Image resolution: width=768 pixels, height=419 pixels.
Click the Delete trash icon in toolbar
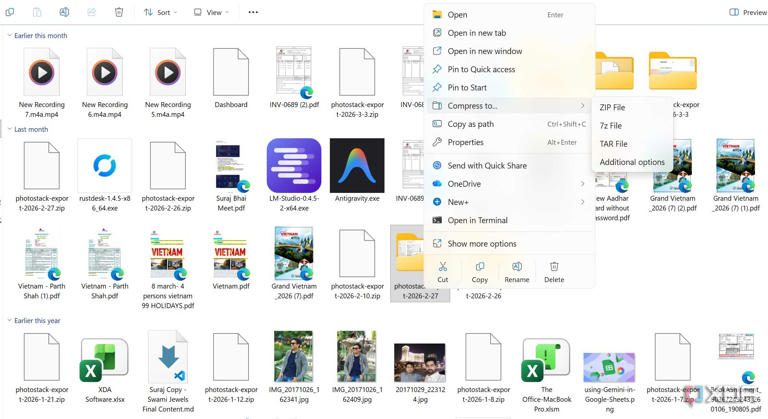pos(119,12)
